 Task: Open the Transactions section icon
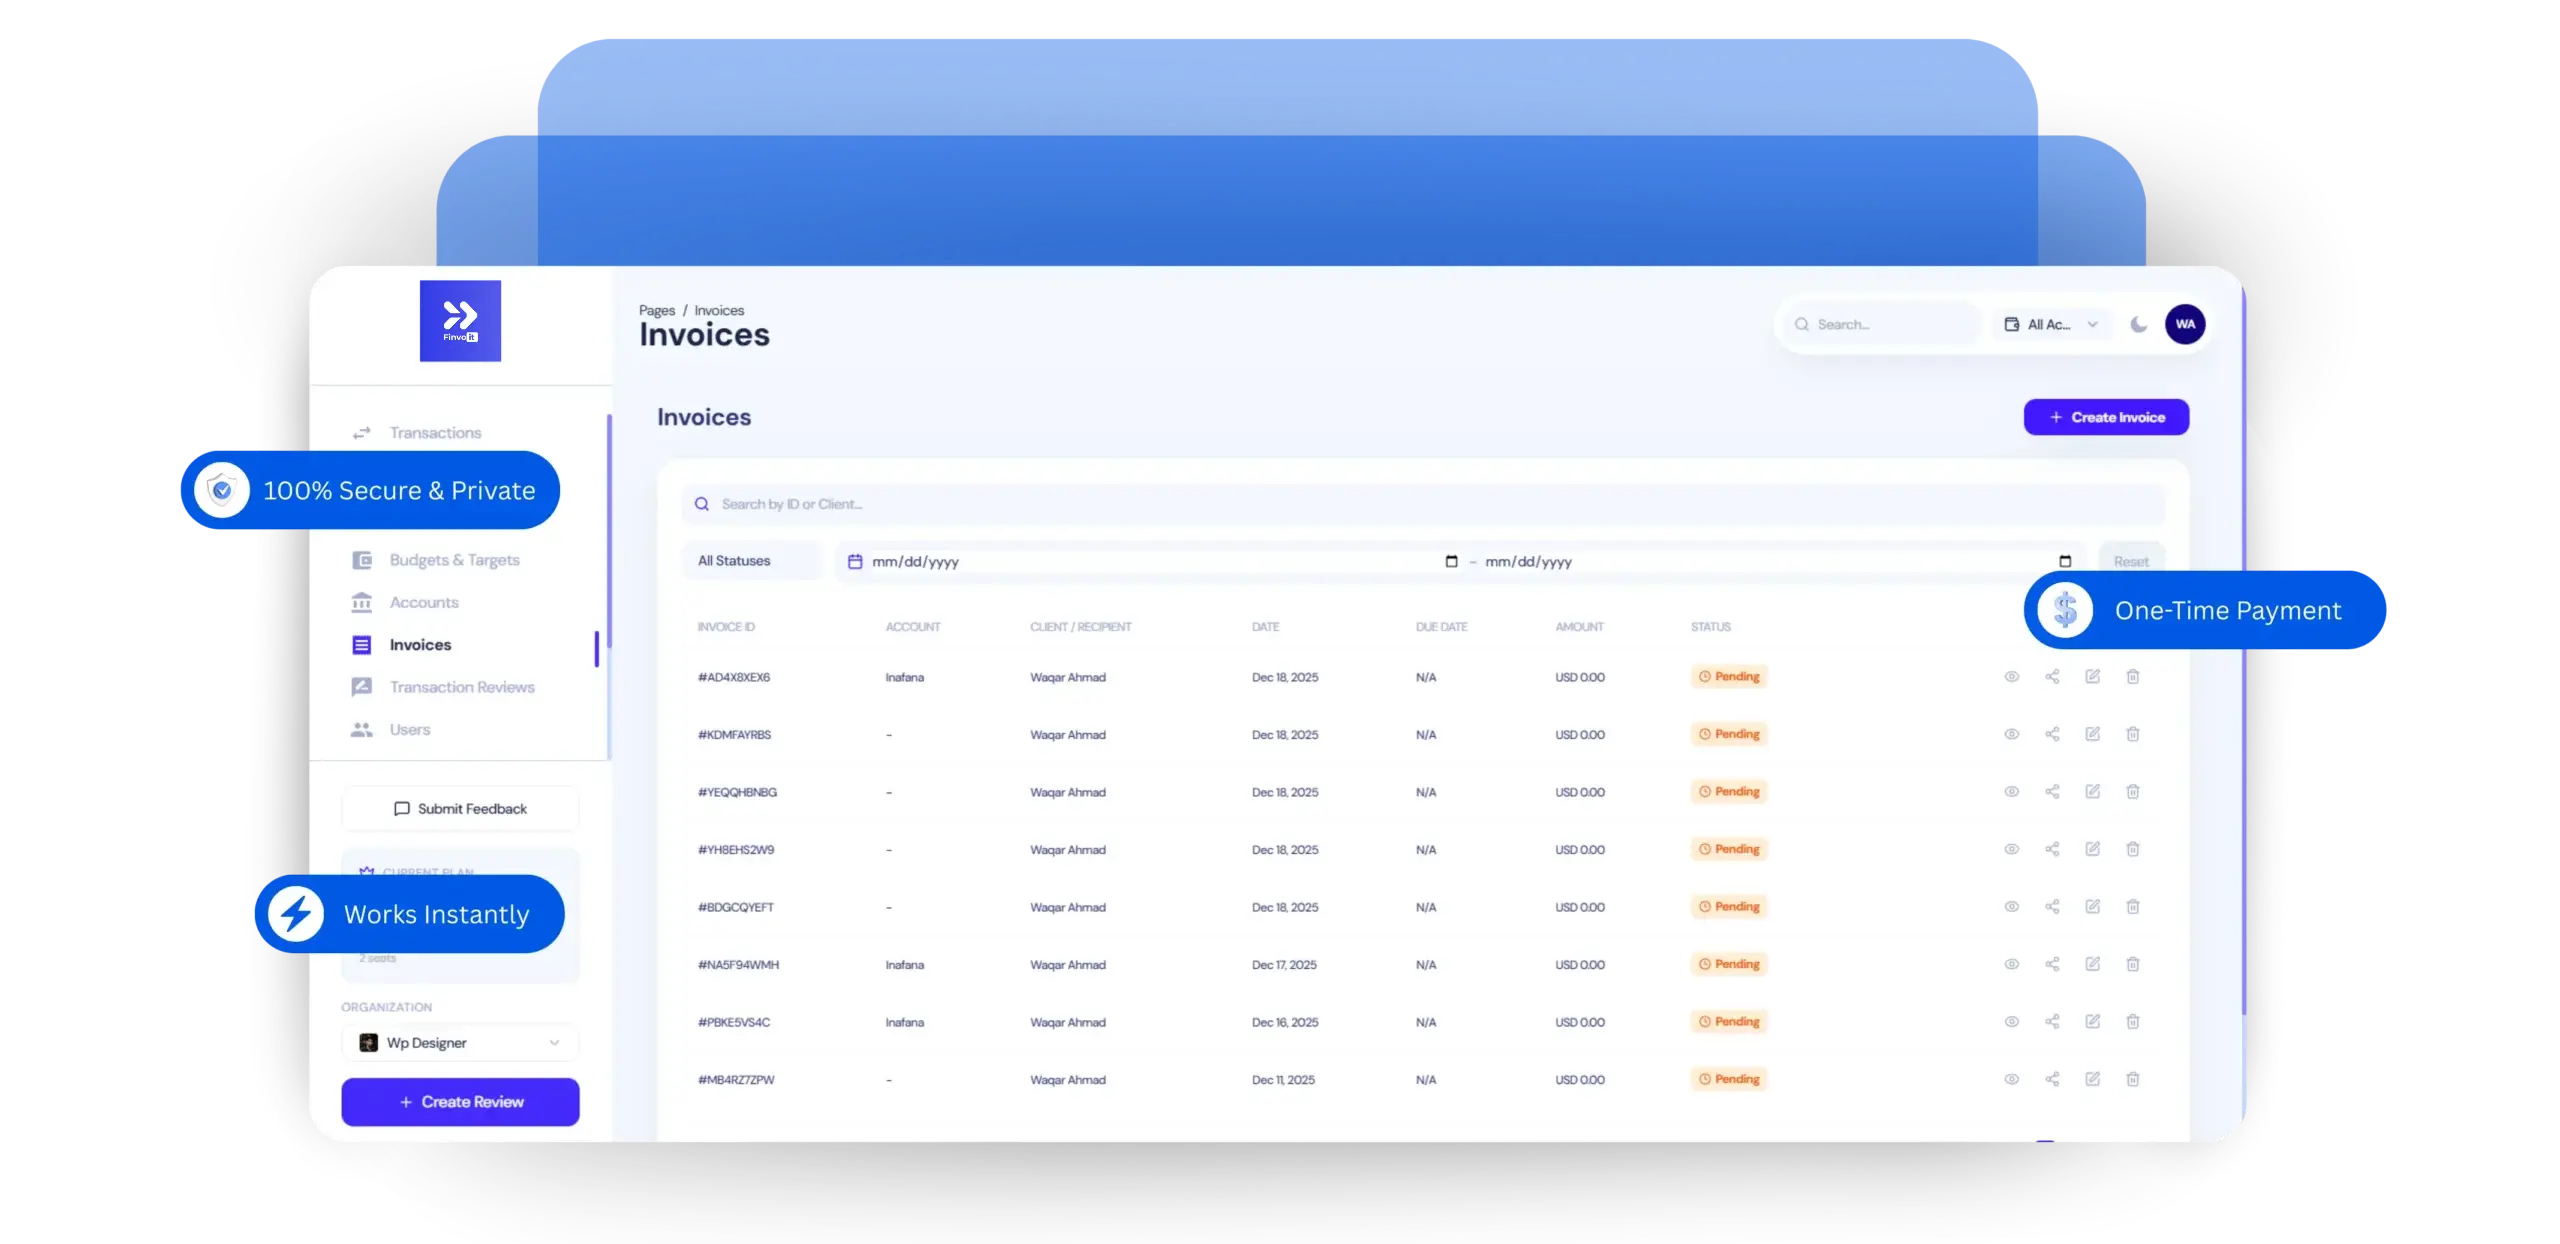[x=362, y=432]
